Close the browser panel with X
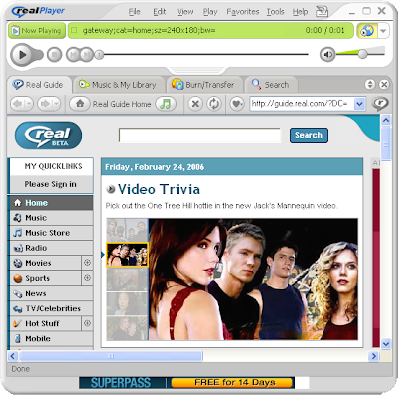 coord(384,85)
